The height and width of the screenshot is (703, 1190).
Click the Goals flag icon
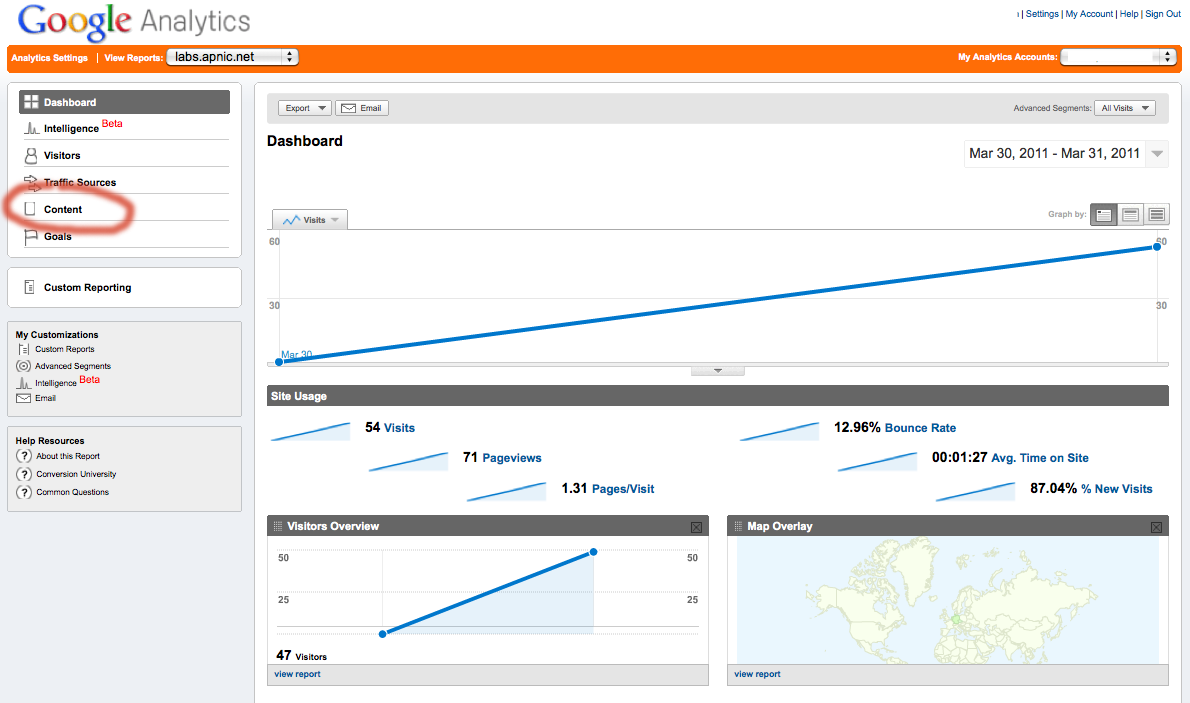(x=31, y=237)
